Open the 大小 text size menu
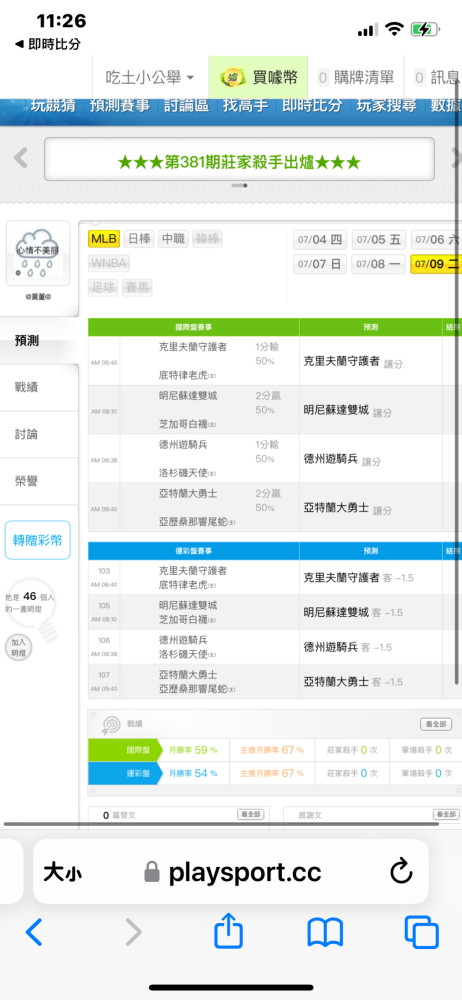Viewport: 462px width, 1000px height. 62,872
